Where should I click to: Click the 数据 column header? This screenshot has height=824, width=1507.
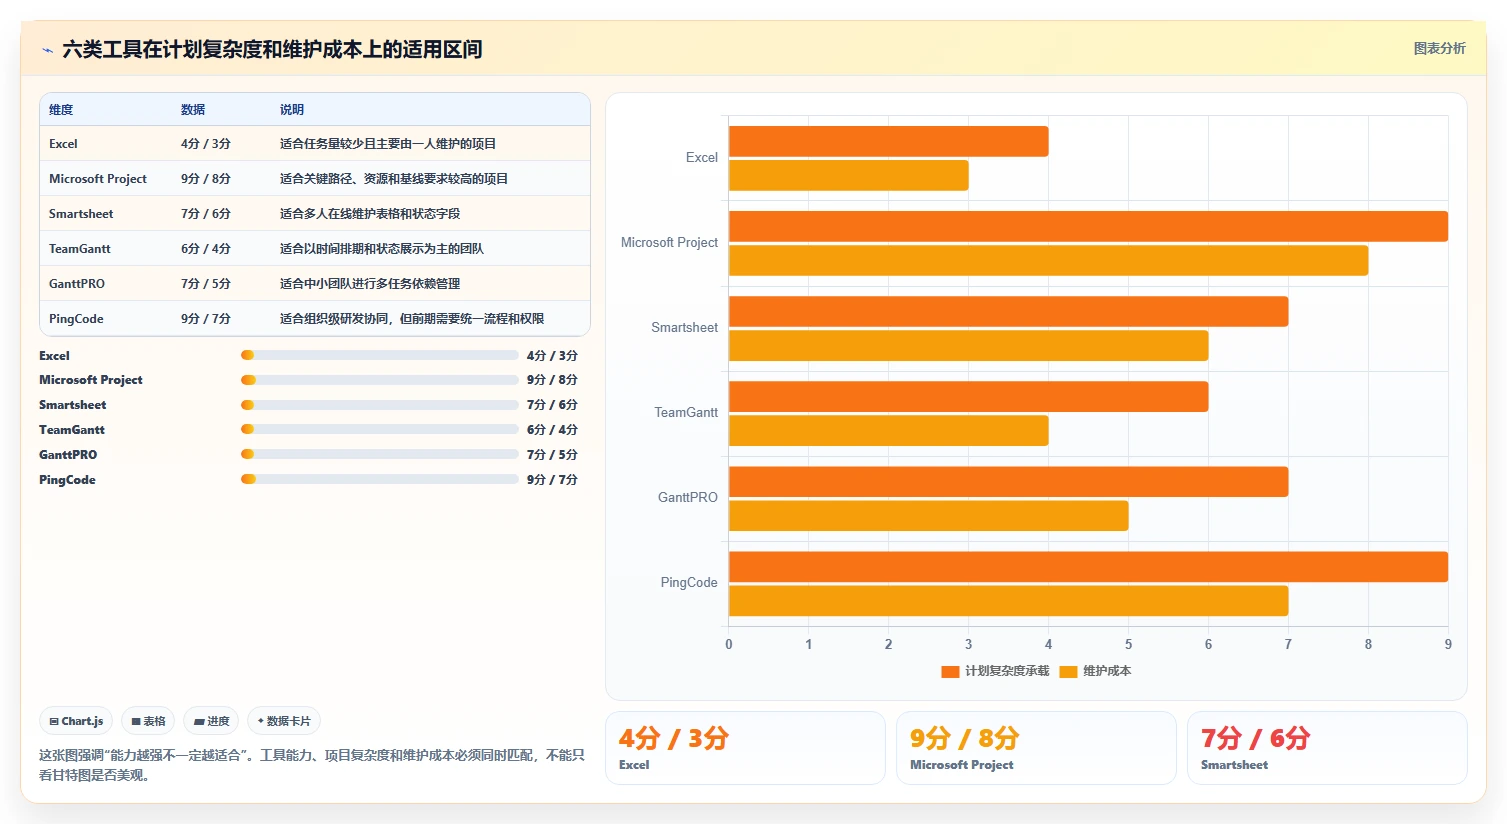point(193,109)
